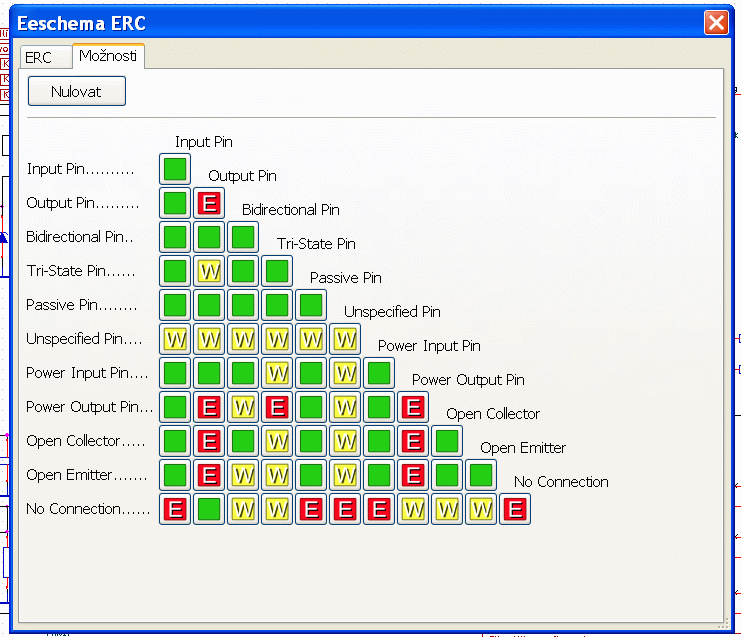Toggle Open Collector row, Power Output error cell
The height and width of the screenshot is (637, 741).
[413, 441]
